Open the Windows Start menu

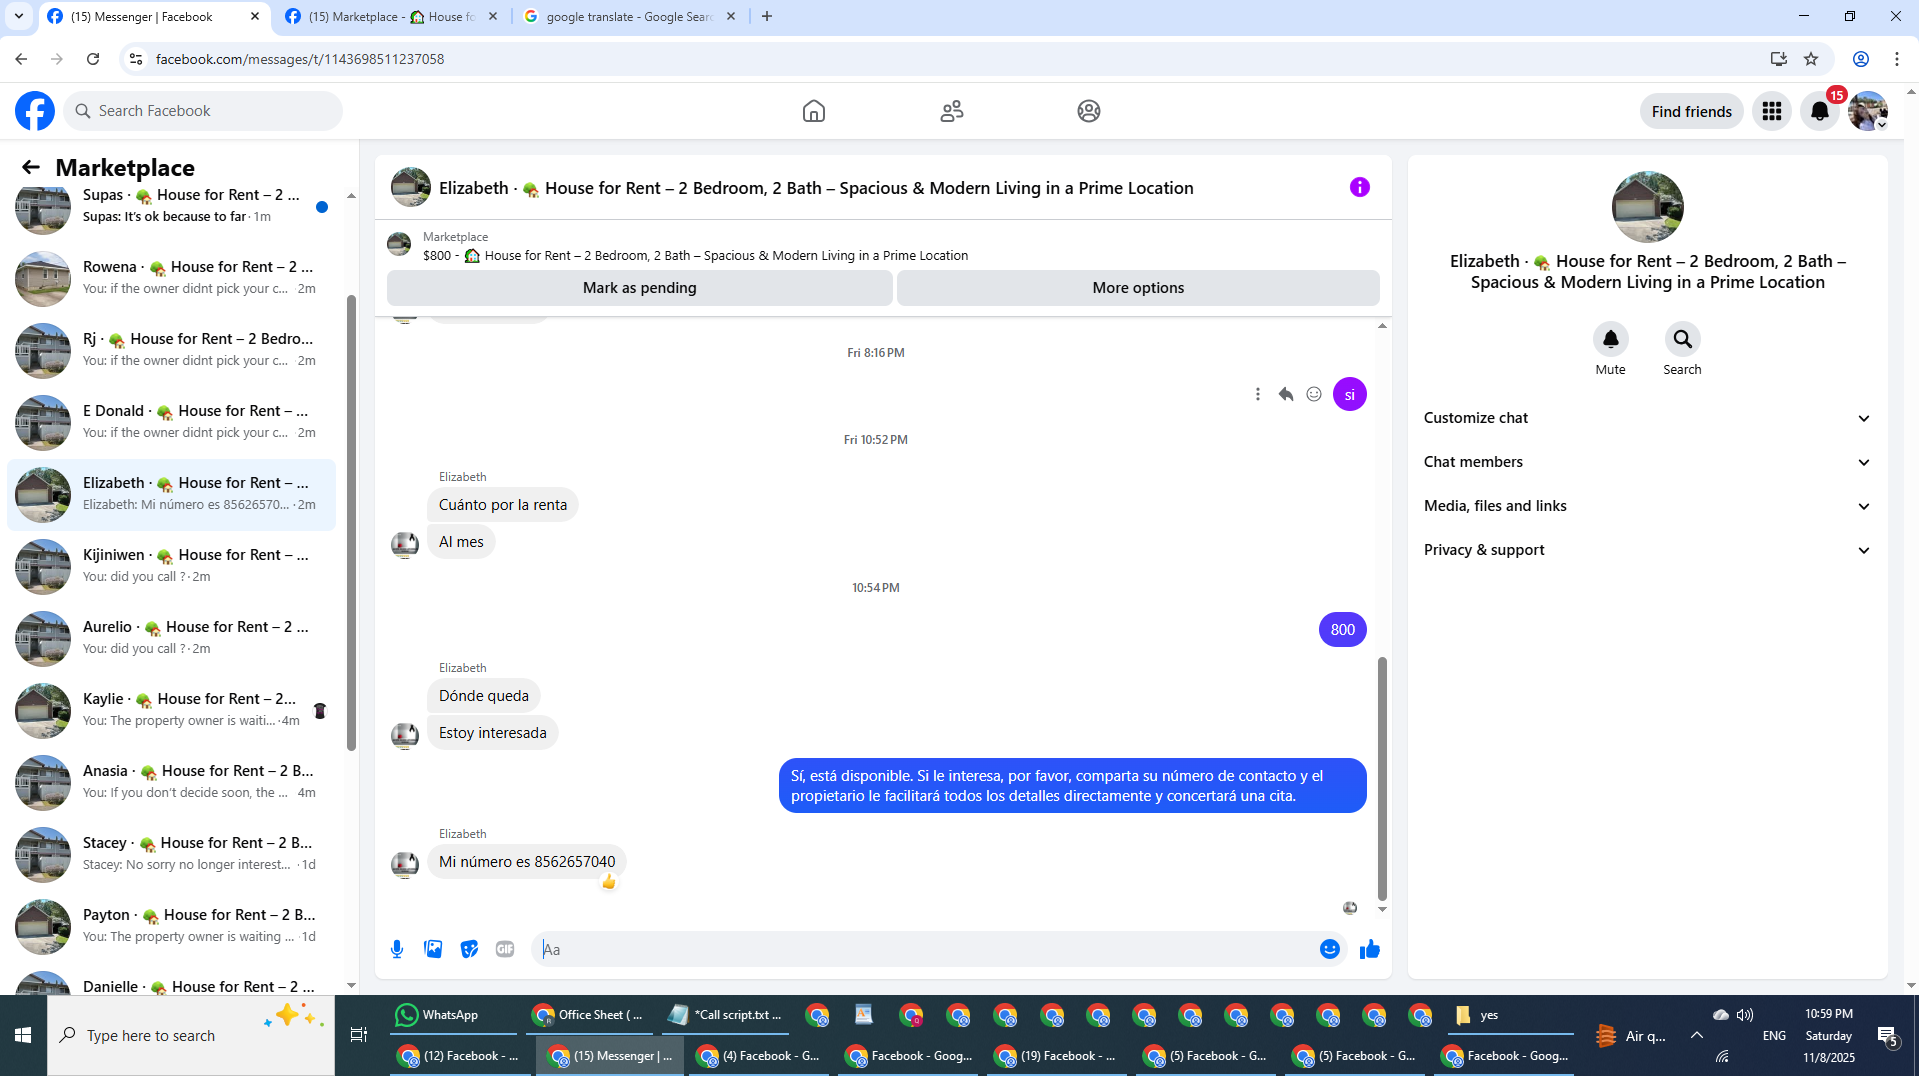(x=23, y=1036)
